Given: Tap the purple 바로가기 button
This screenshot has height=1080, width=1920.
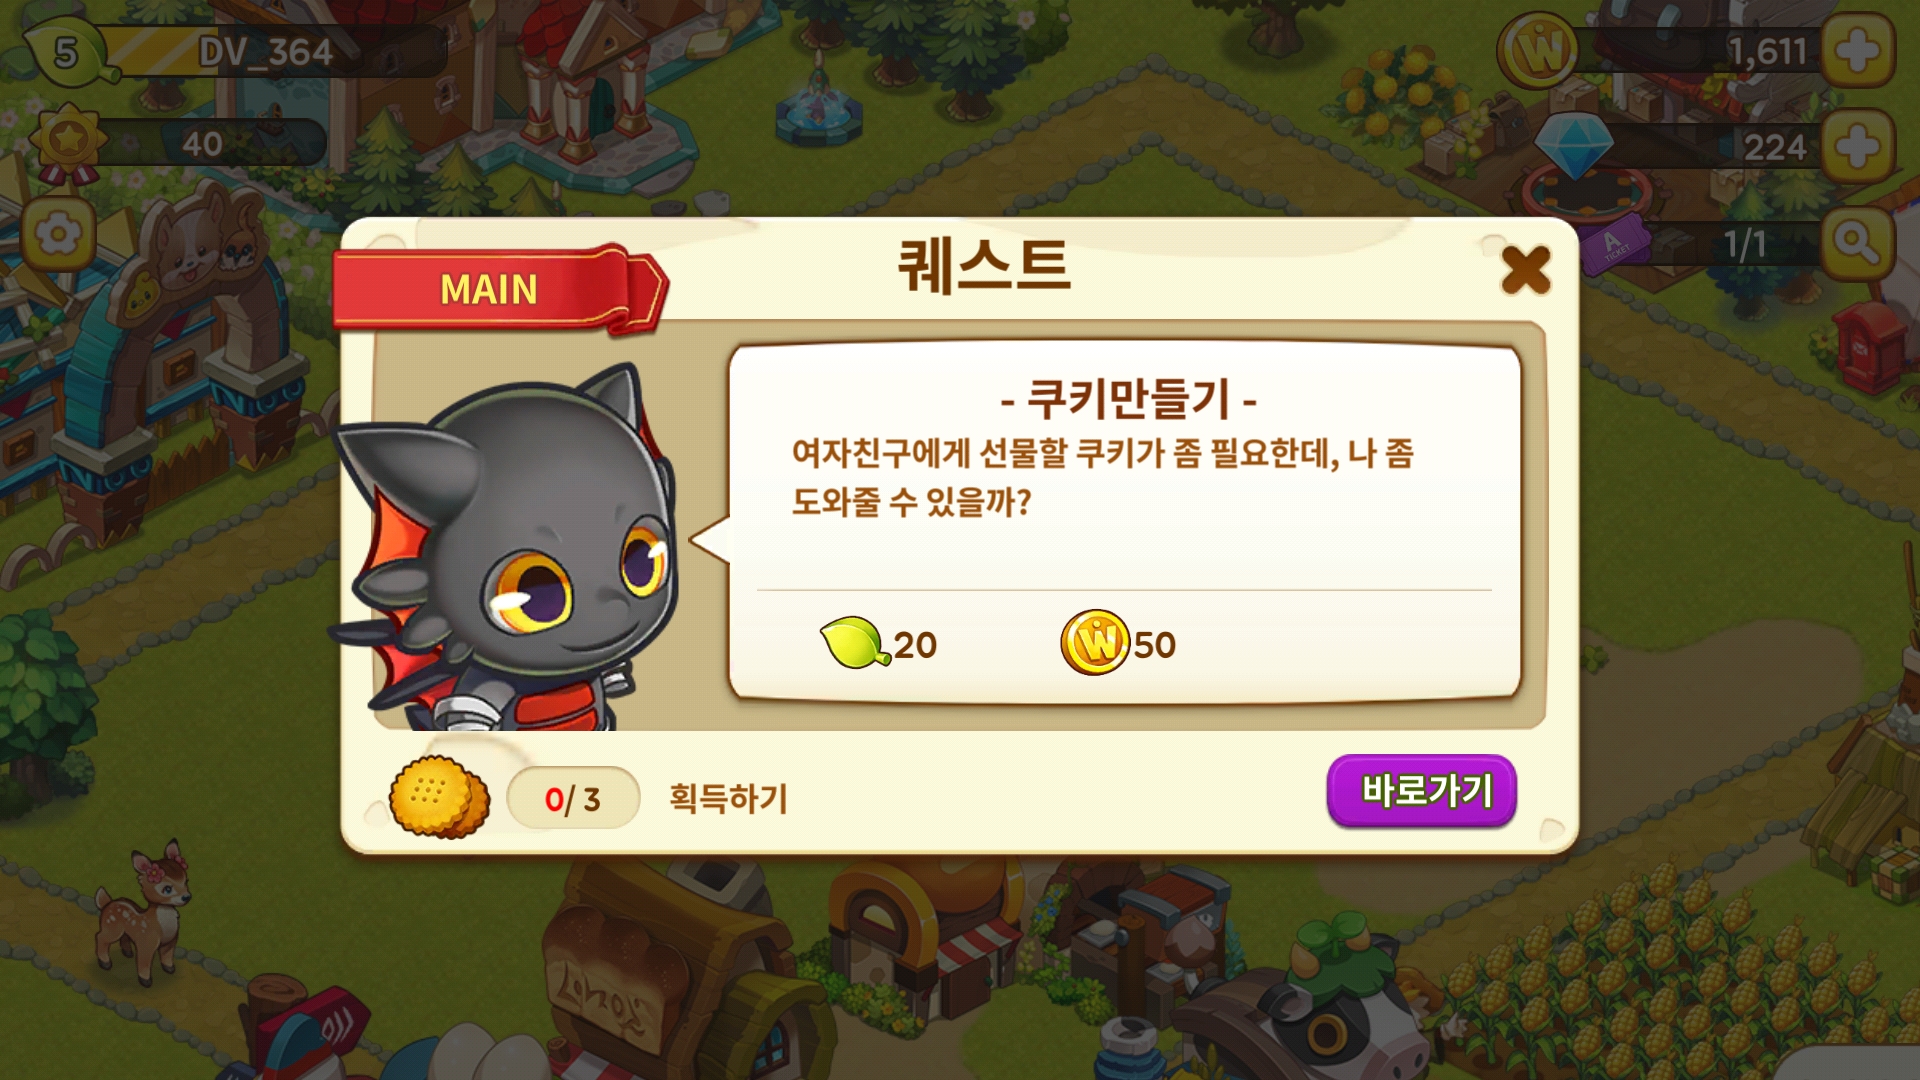Looking at the screenshot, I should [x=1421, y=791].
